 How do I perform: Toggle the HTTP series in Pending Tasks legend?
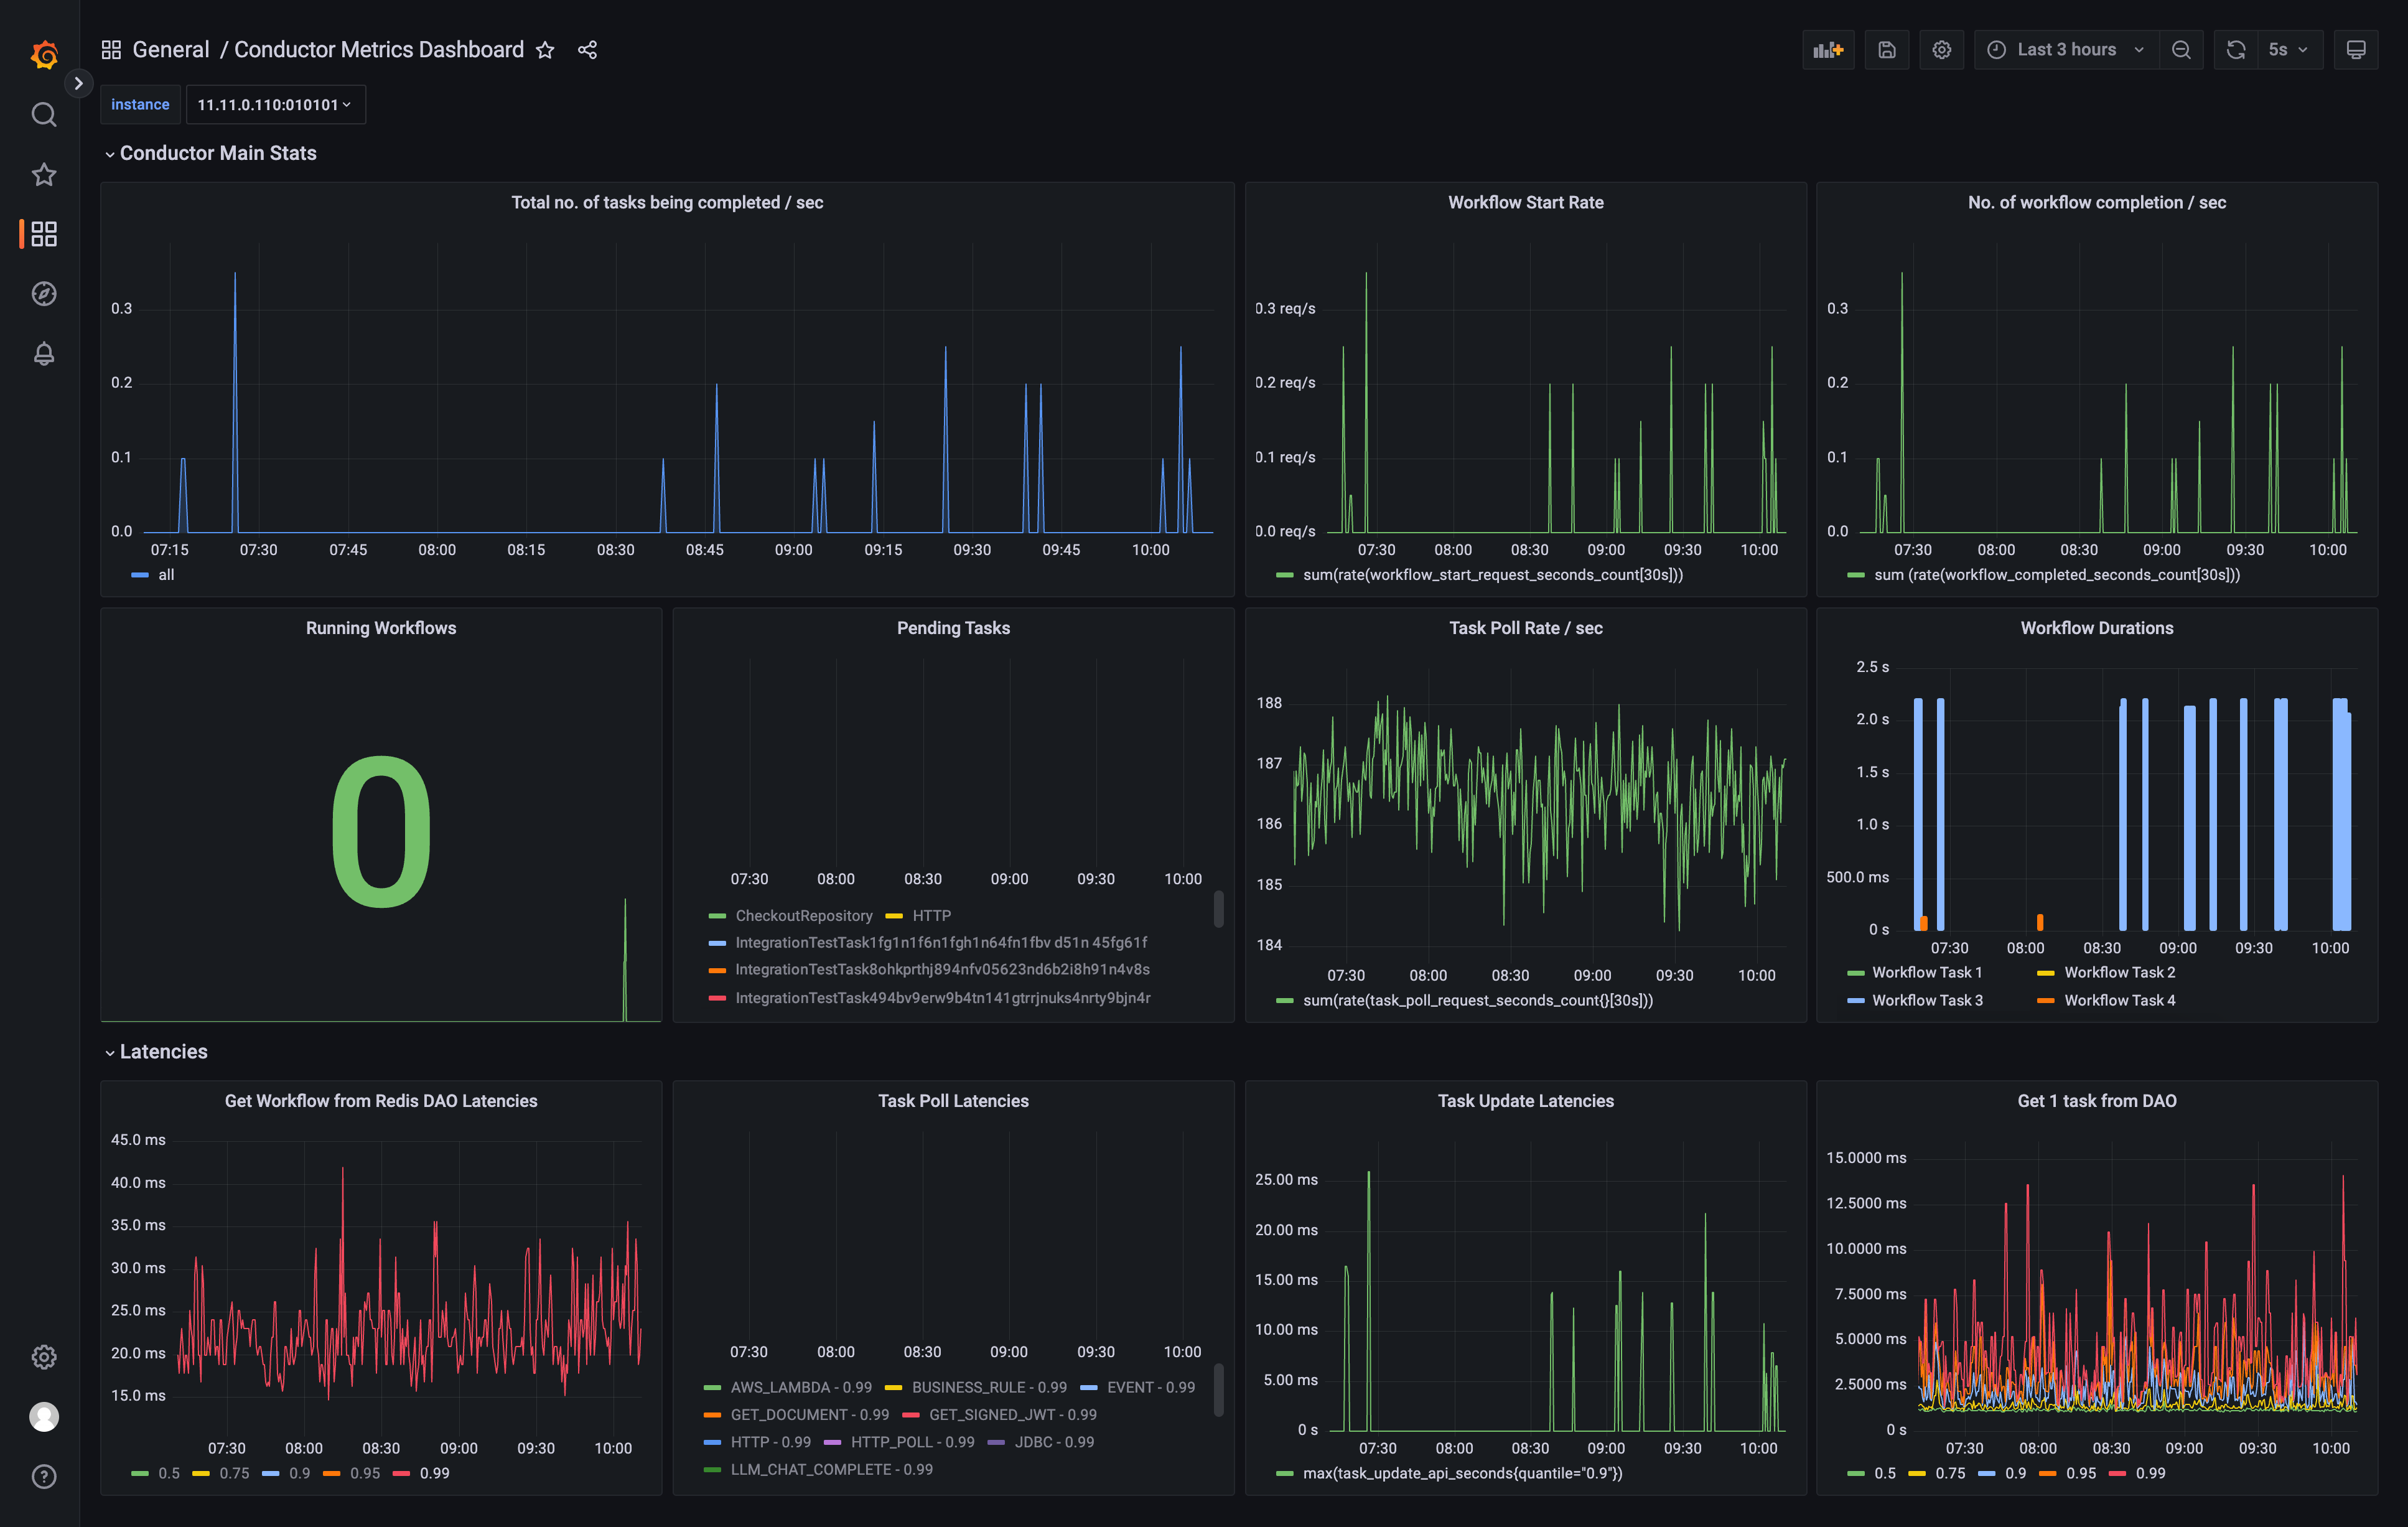pyautogui.click(x=931, y=915)
